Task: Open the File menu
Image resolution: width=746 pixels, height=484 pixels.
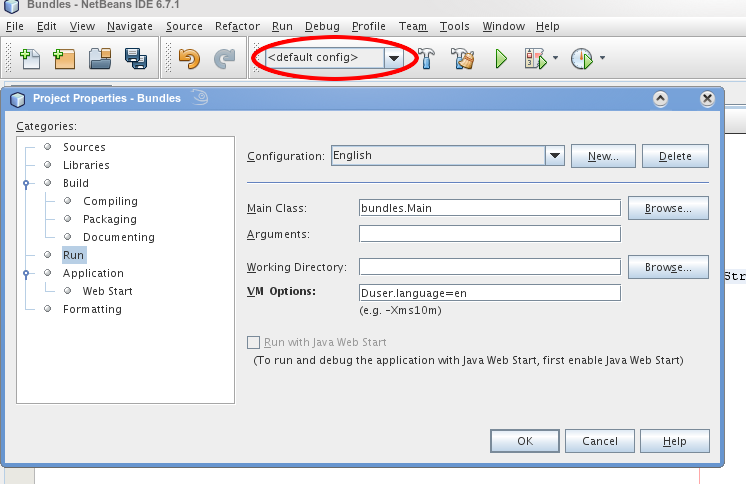Action: point(15,26)
